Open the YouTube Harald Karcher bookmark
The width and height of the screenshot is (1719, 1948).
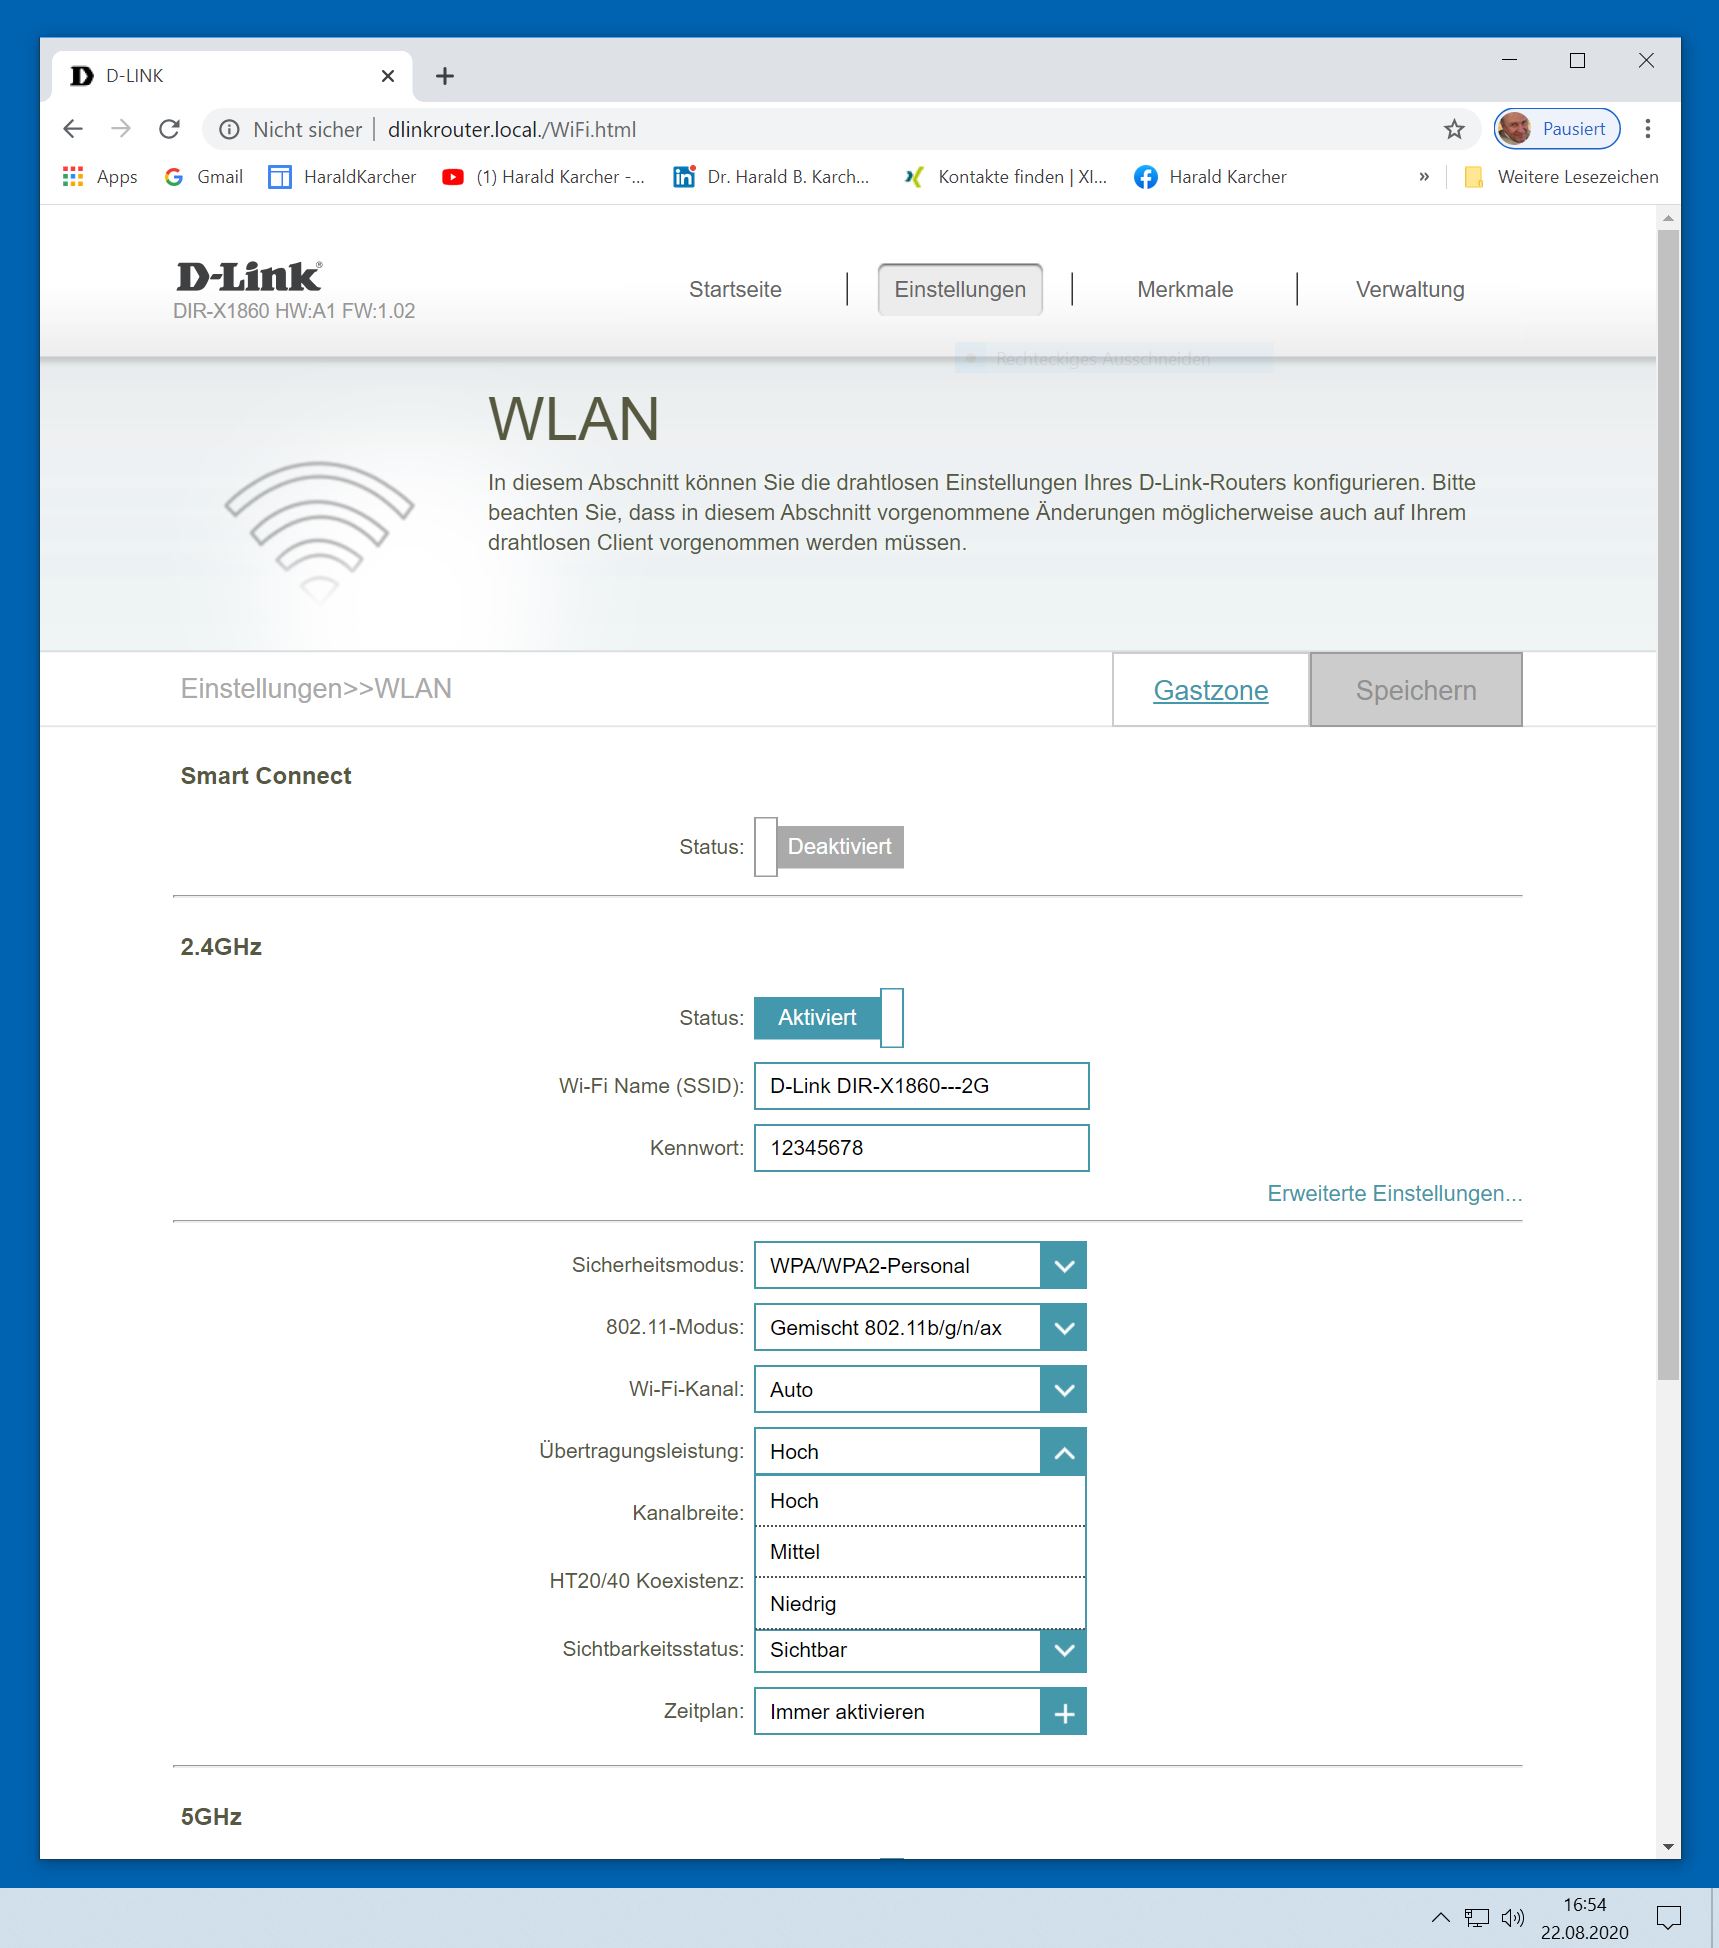(x=544, y=177)
